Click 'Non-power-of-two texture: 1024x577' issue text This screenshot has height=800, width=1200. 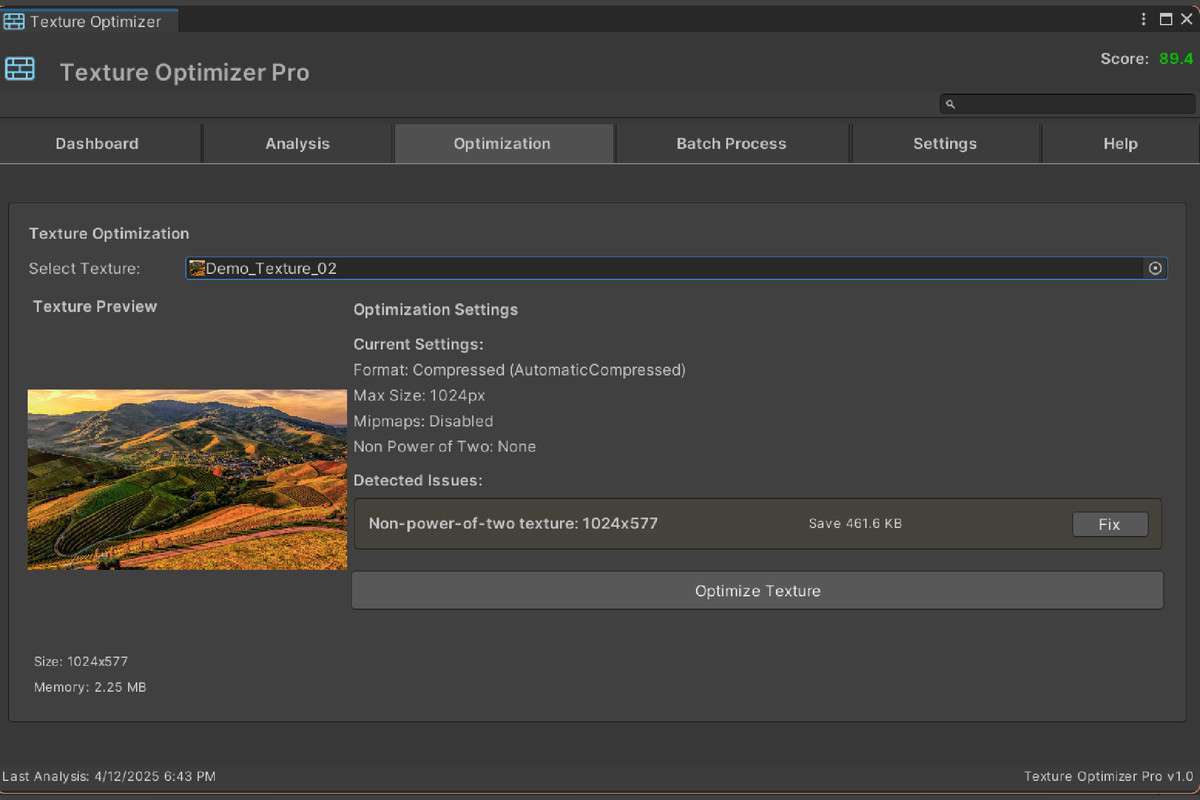click(513, 523)
